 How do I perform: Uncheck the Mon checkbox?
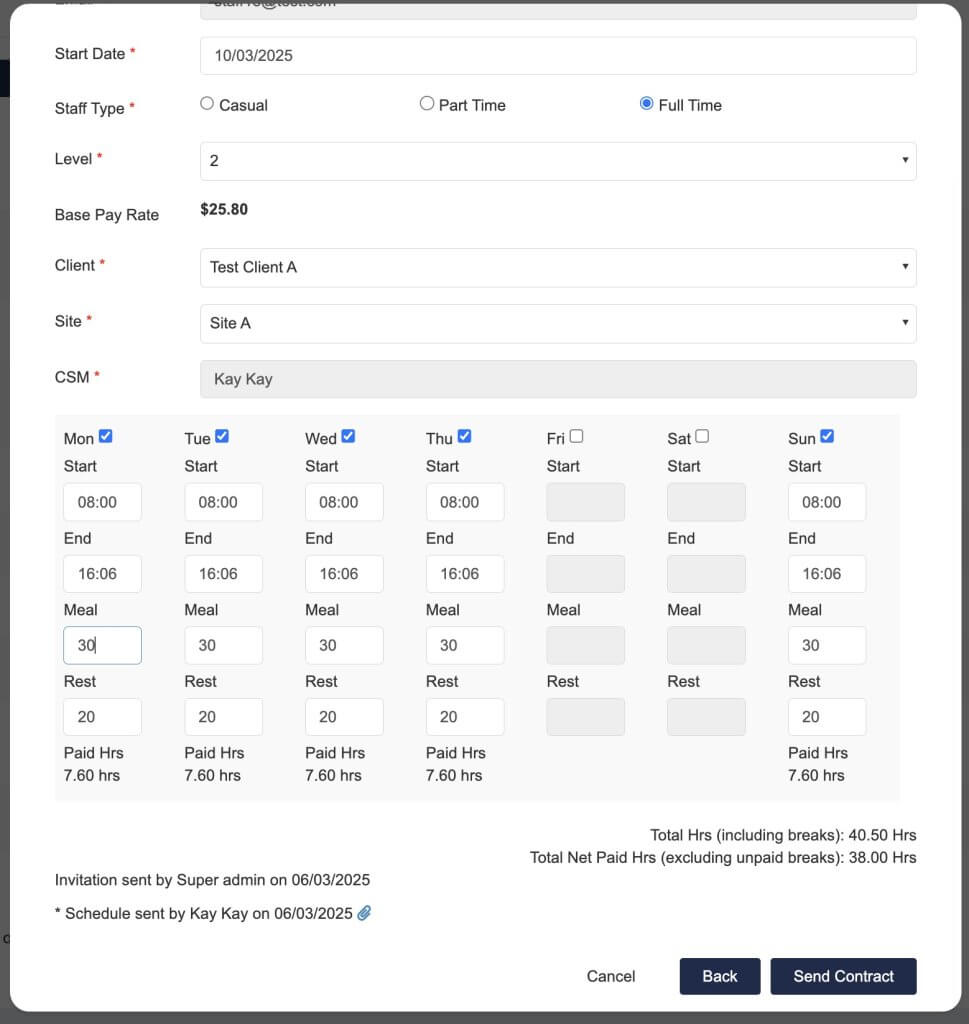tap(105, 436)
